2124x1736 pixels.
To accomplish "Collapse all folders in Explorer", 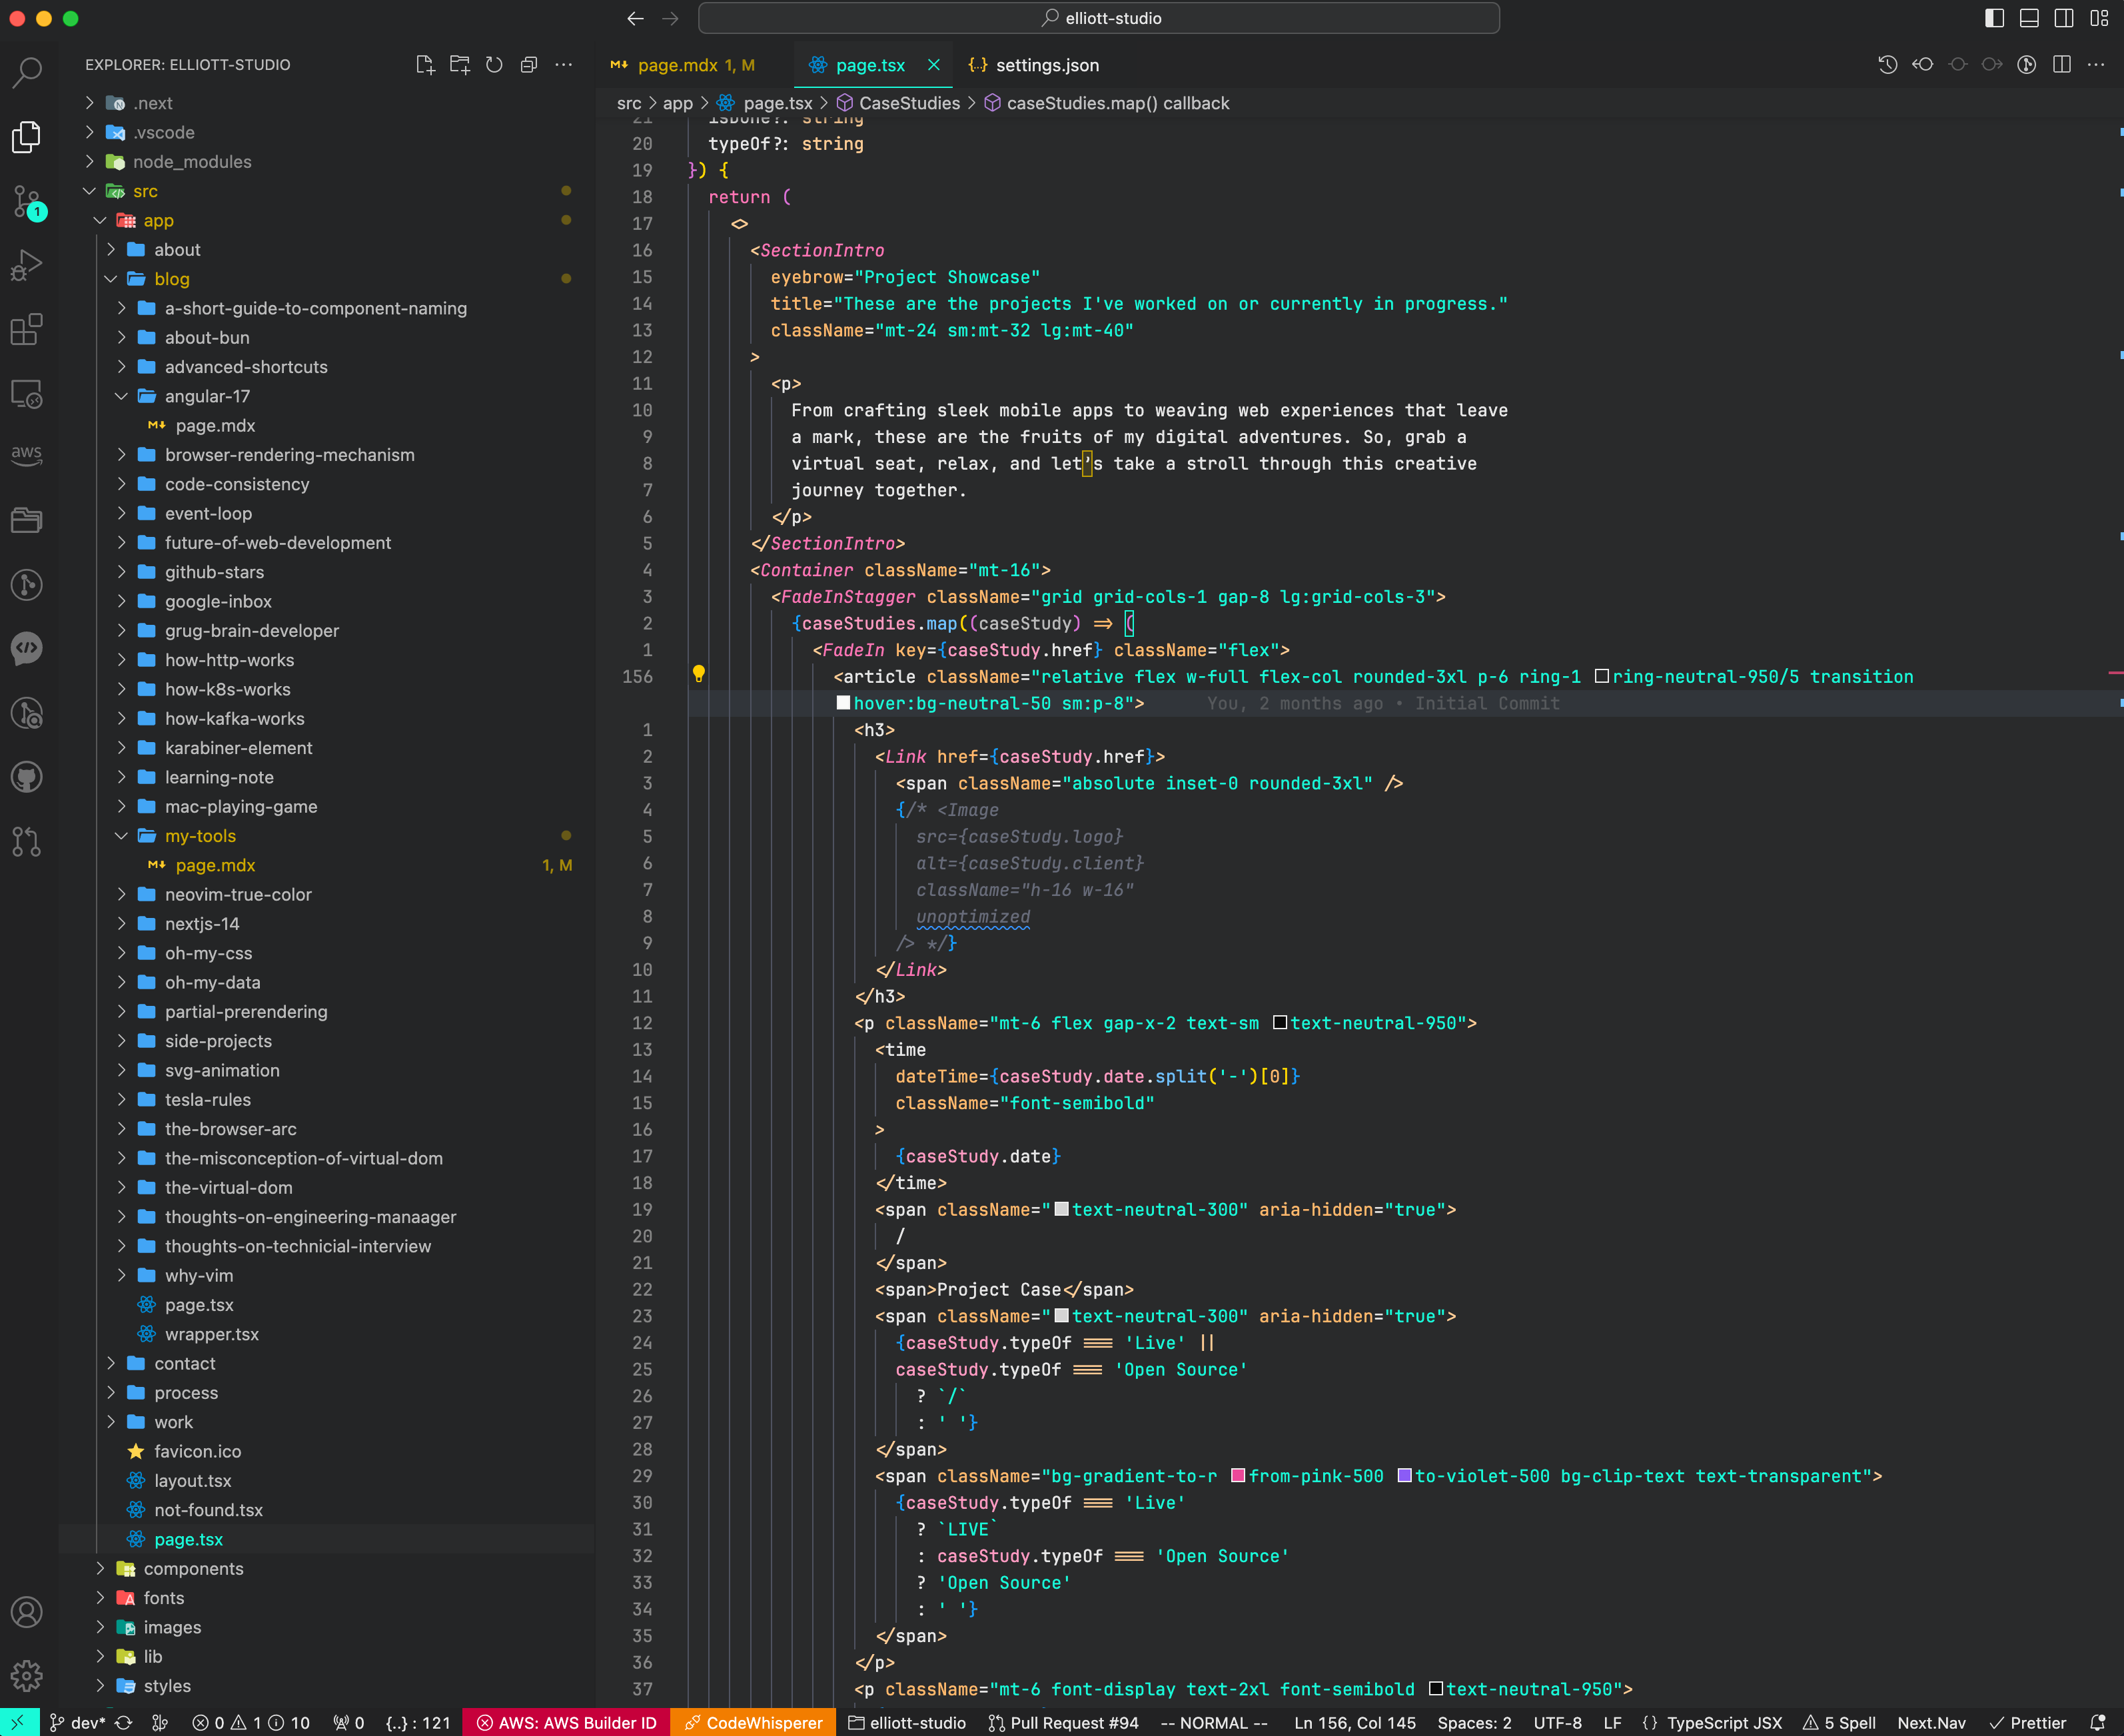I will coord(529,65).
